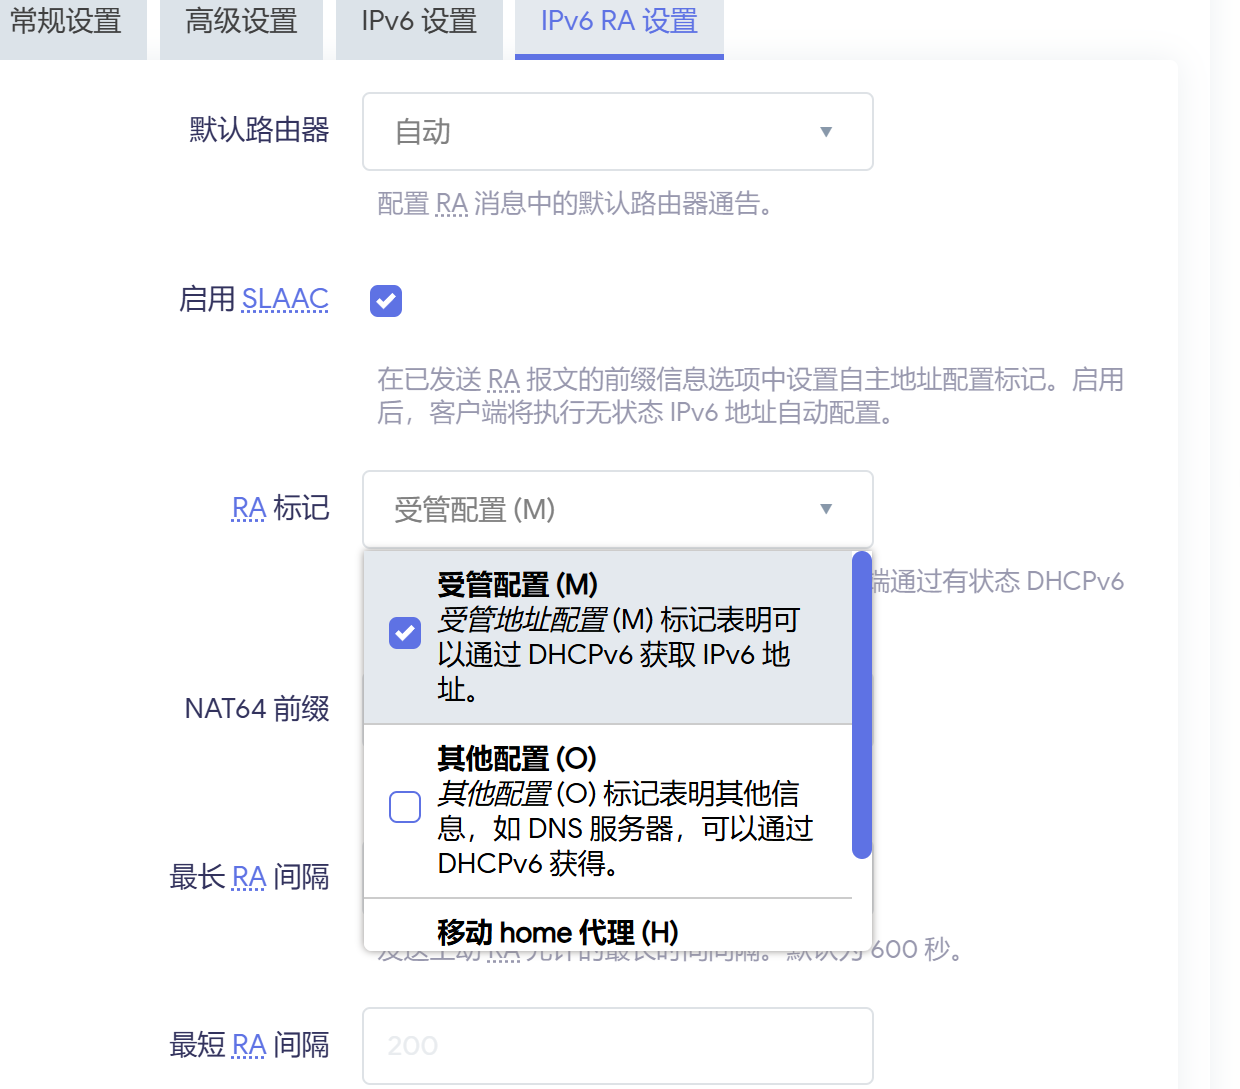Toggle the 启用 SLAAC checkbox
The height and width of the screenshot is (1089, 1240).
(386, 301)
